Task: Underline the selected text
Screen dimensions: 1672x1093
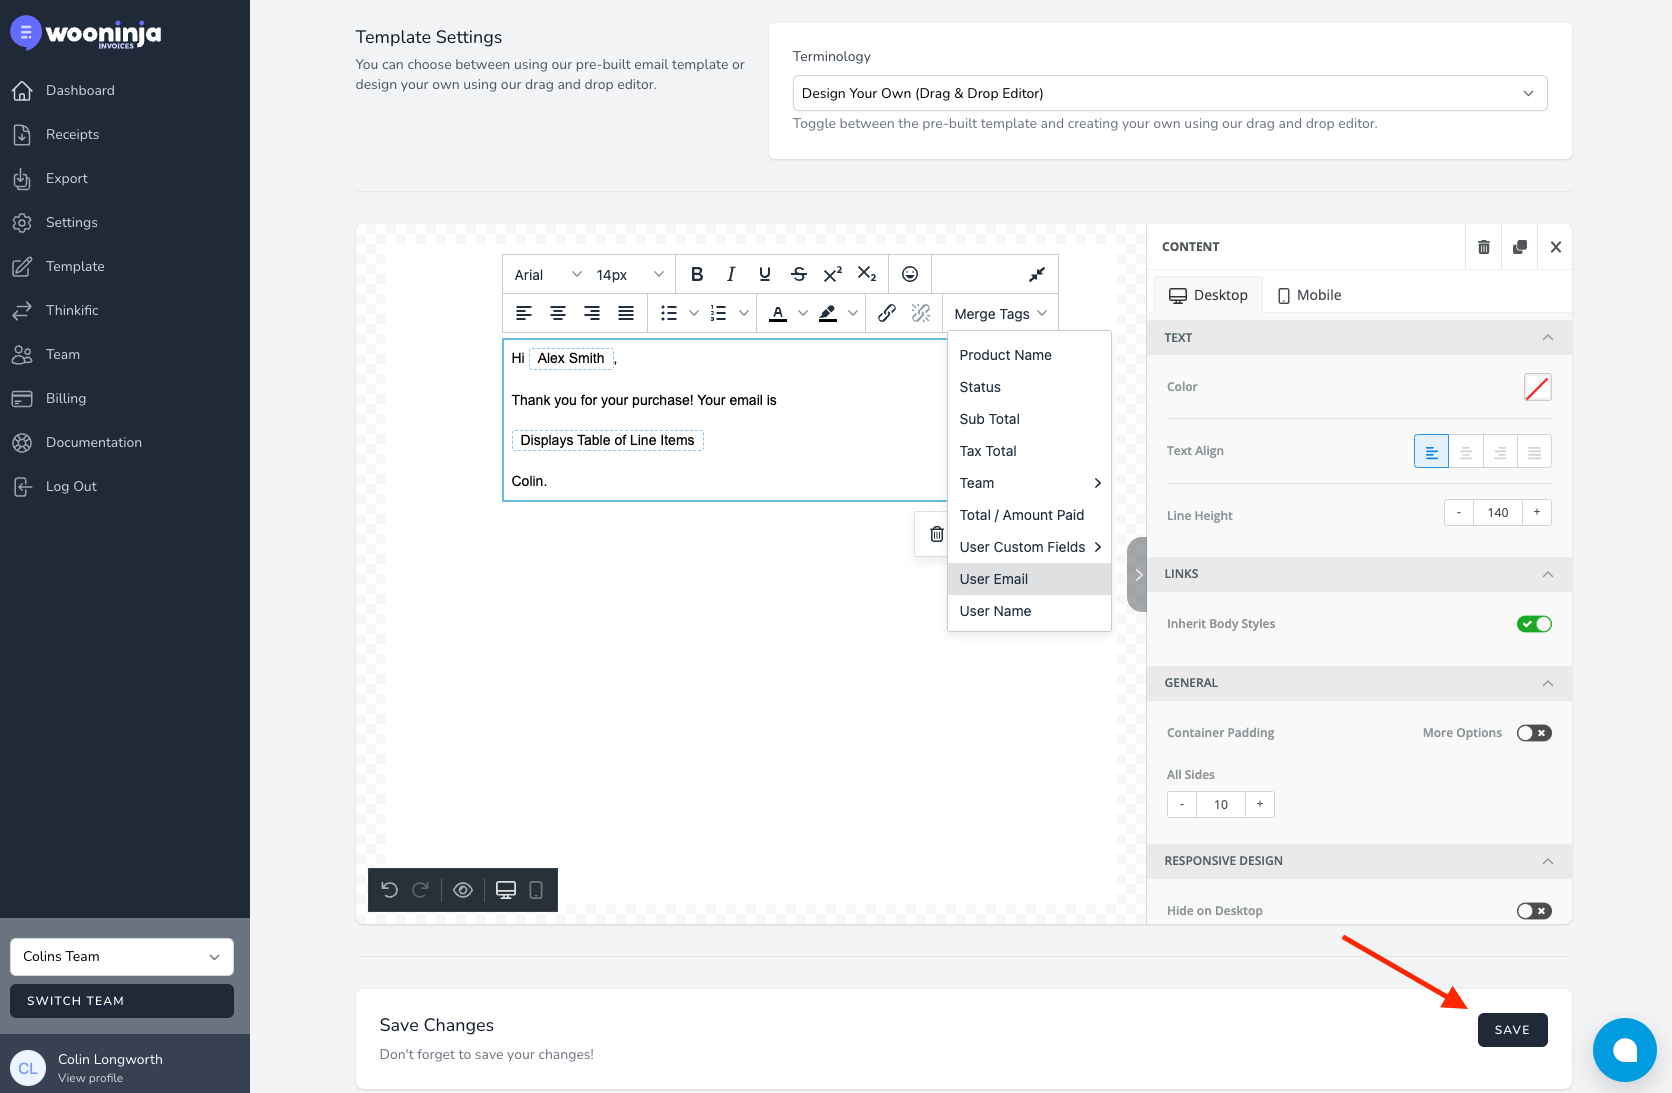Action: point(765,274)
